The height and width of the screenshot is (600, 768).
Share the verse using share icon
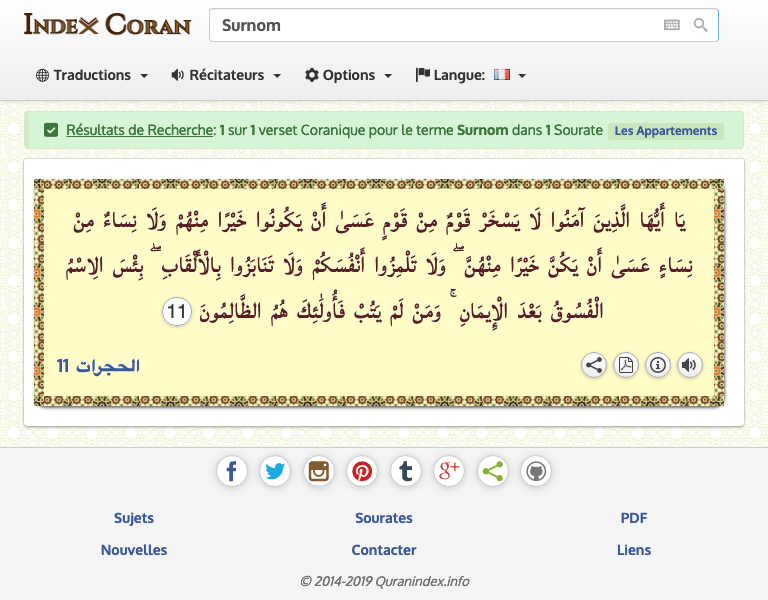click(x=594, y=365)
